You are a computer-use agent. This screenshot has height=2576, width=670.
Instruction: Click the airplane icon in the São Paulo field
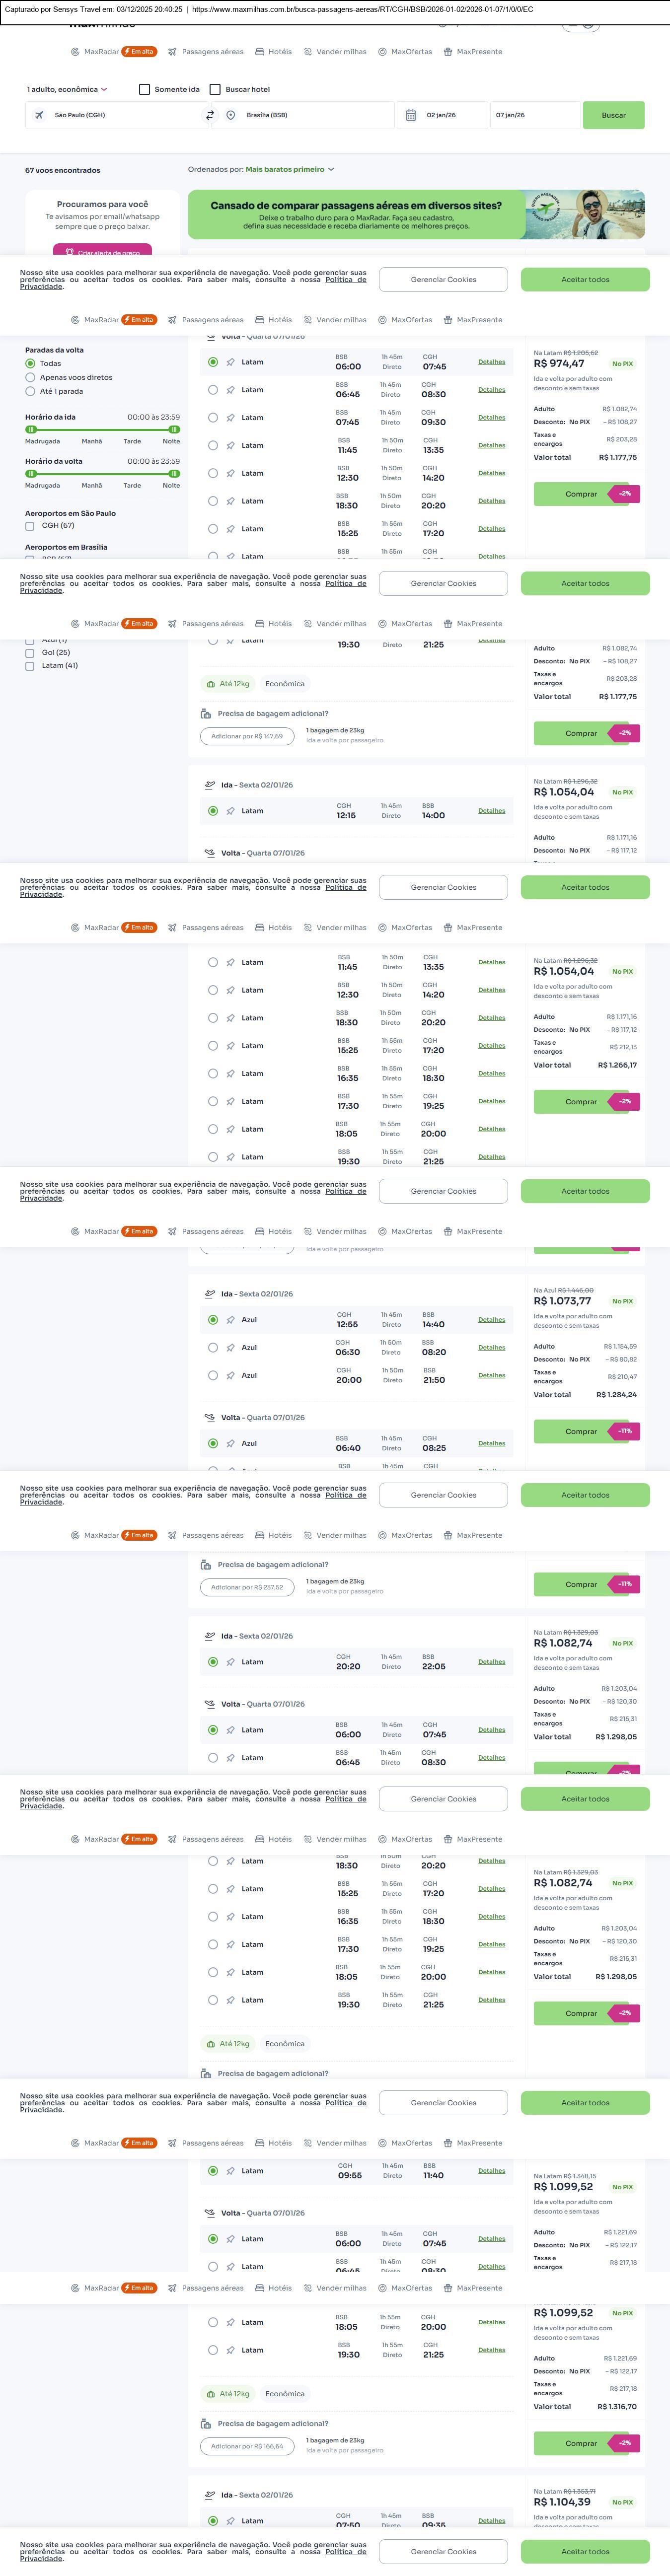(x=39, y=115)
